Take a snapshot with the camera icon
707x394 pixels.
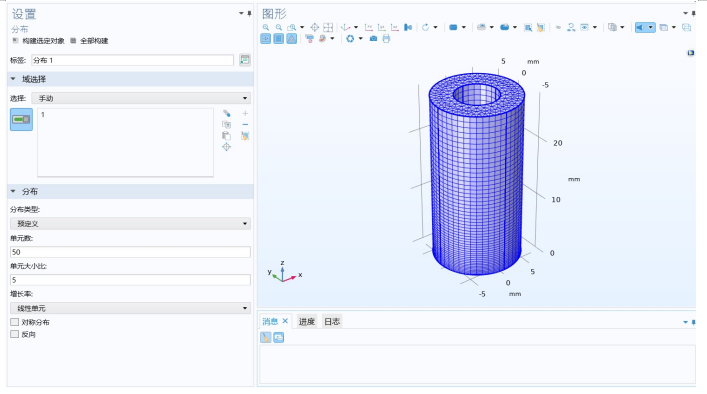[373, 39]
